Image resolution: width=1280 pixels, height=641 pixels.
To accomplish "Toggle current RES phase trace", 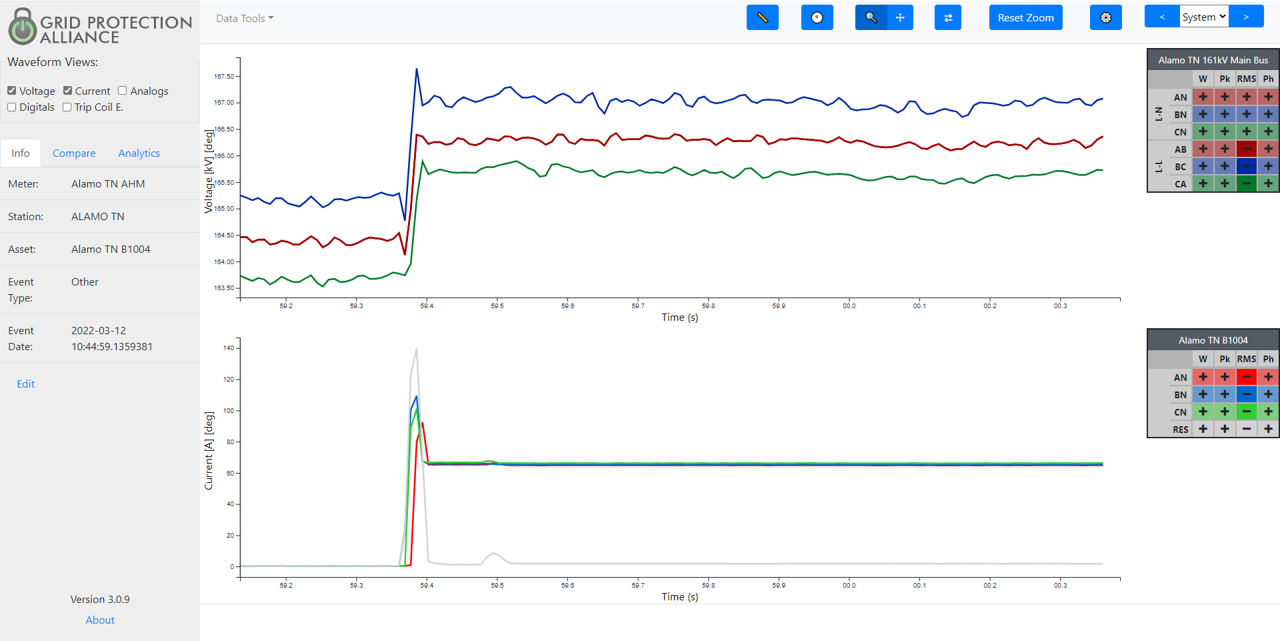I will tap(1268, 429).
